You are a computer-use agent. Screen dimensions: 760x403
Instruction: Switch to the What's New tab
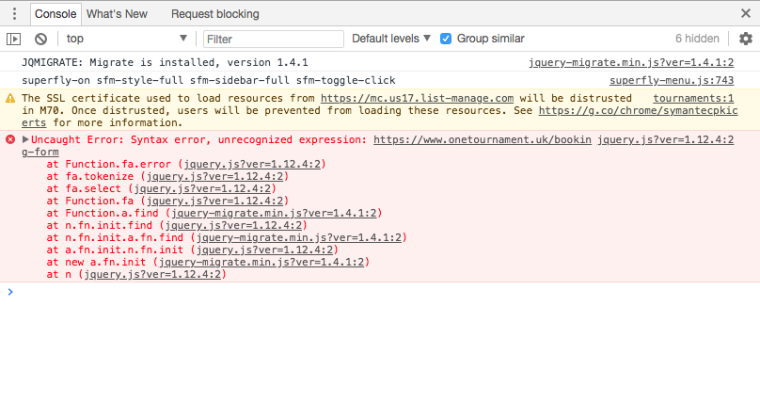(116, 14)
